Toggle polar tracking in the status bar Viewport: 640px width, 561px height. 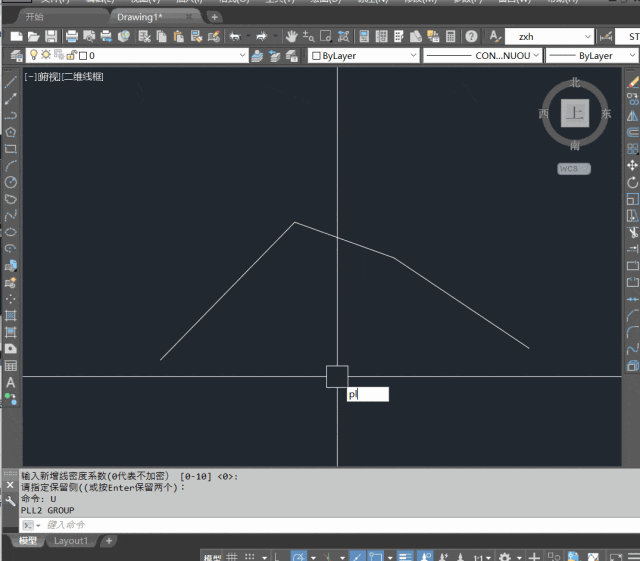pos(299,556)
